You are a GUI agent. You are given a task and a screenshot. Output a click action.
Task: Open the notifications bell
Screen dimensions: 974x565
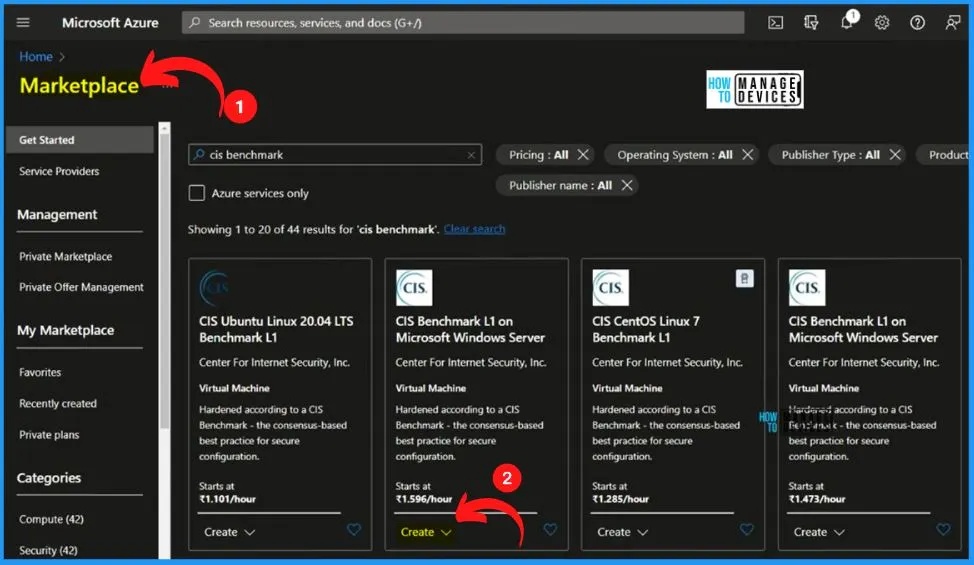click(847, 22)
